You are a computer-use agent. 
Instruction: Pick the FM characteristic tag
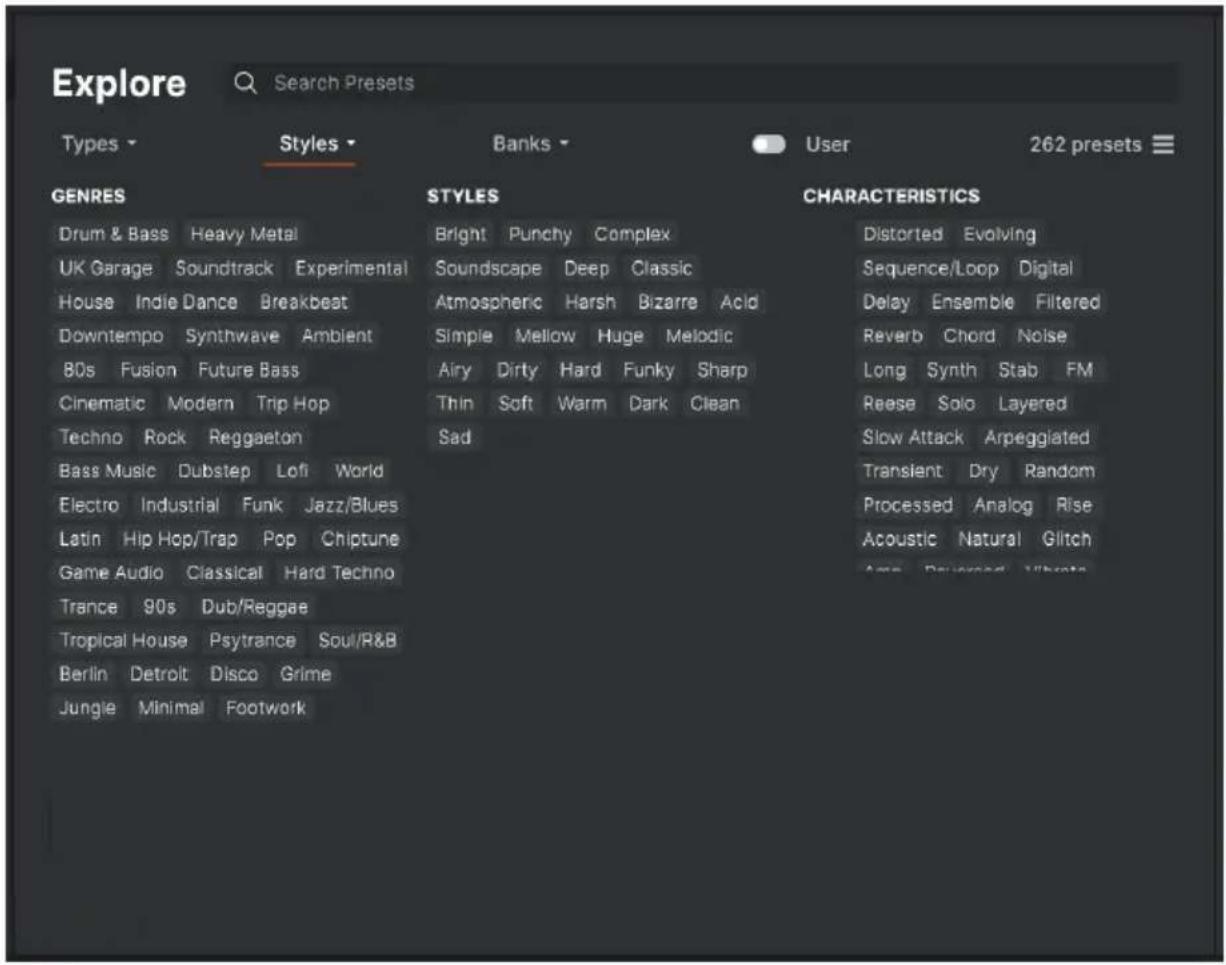pyautogui.click(x=1079, y=370)
